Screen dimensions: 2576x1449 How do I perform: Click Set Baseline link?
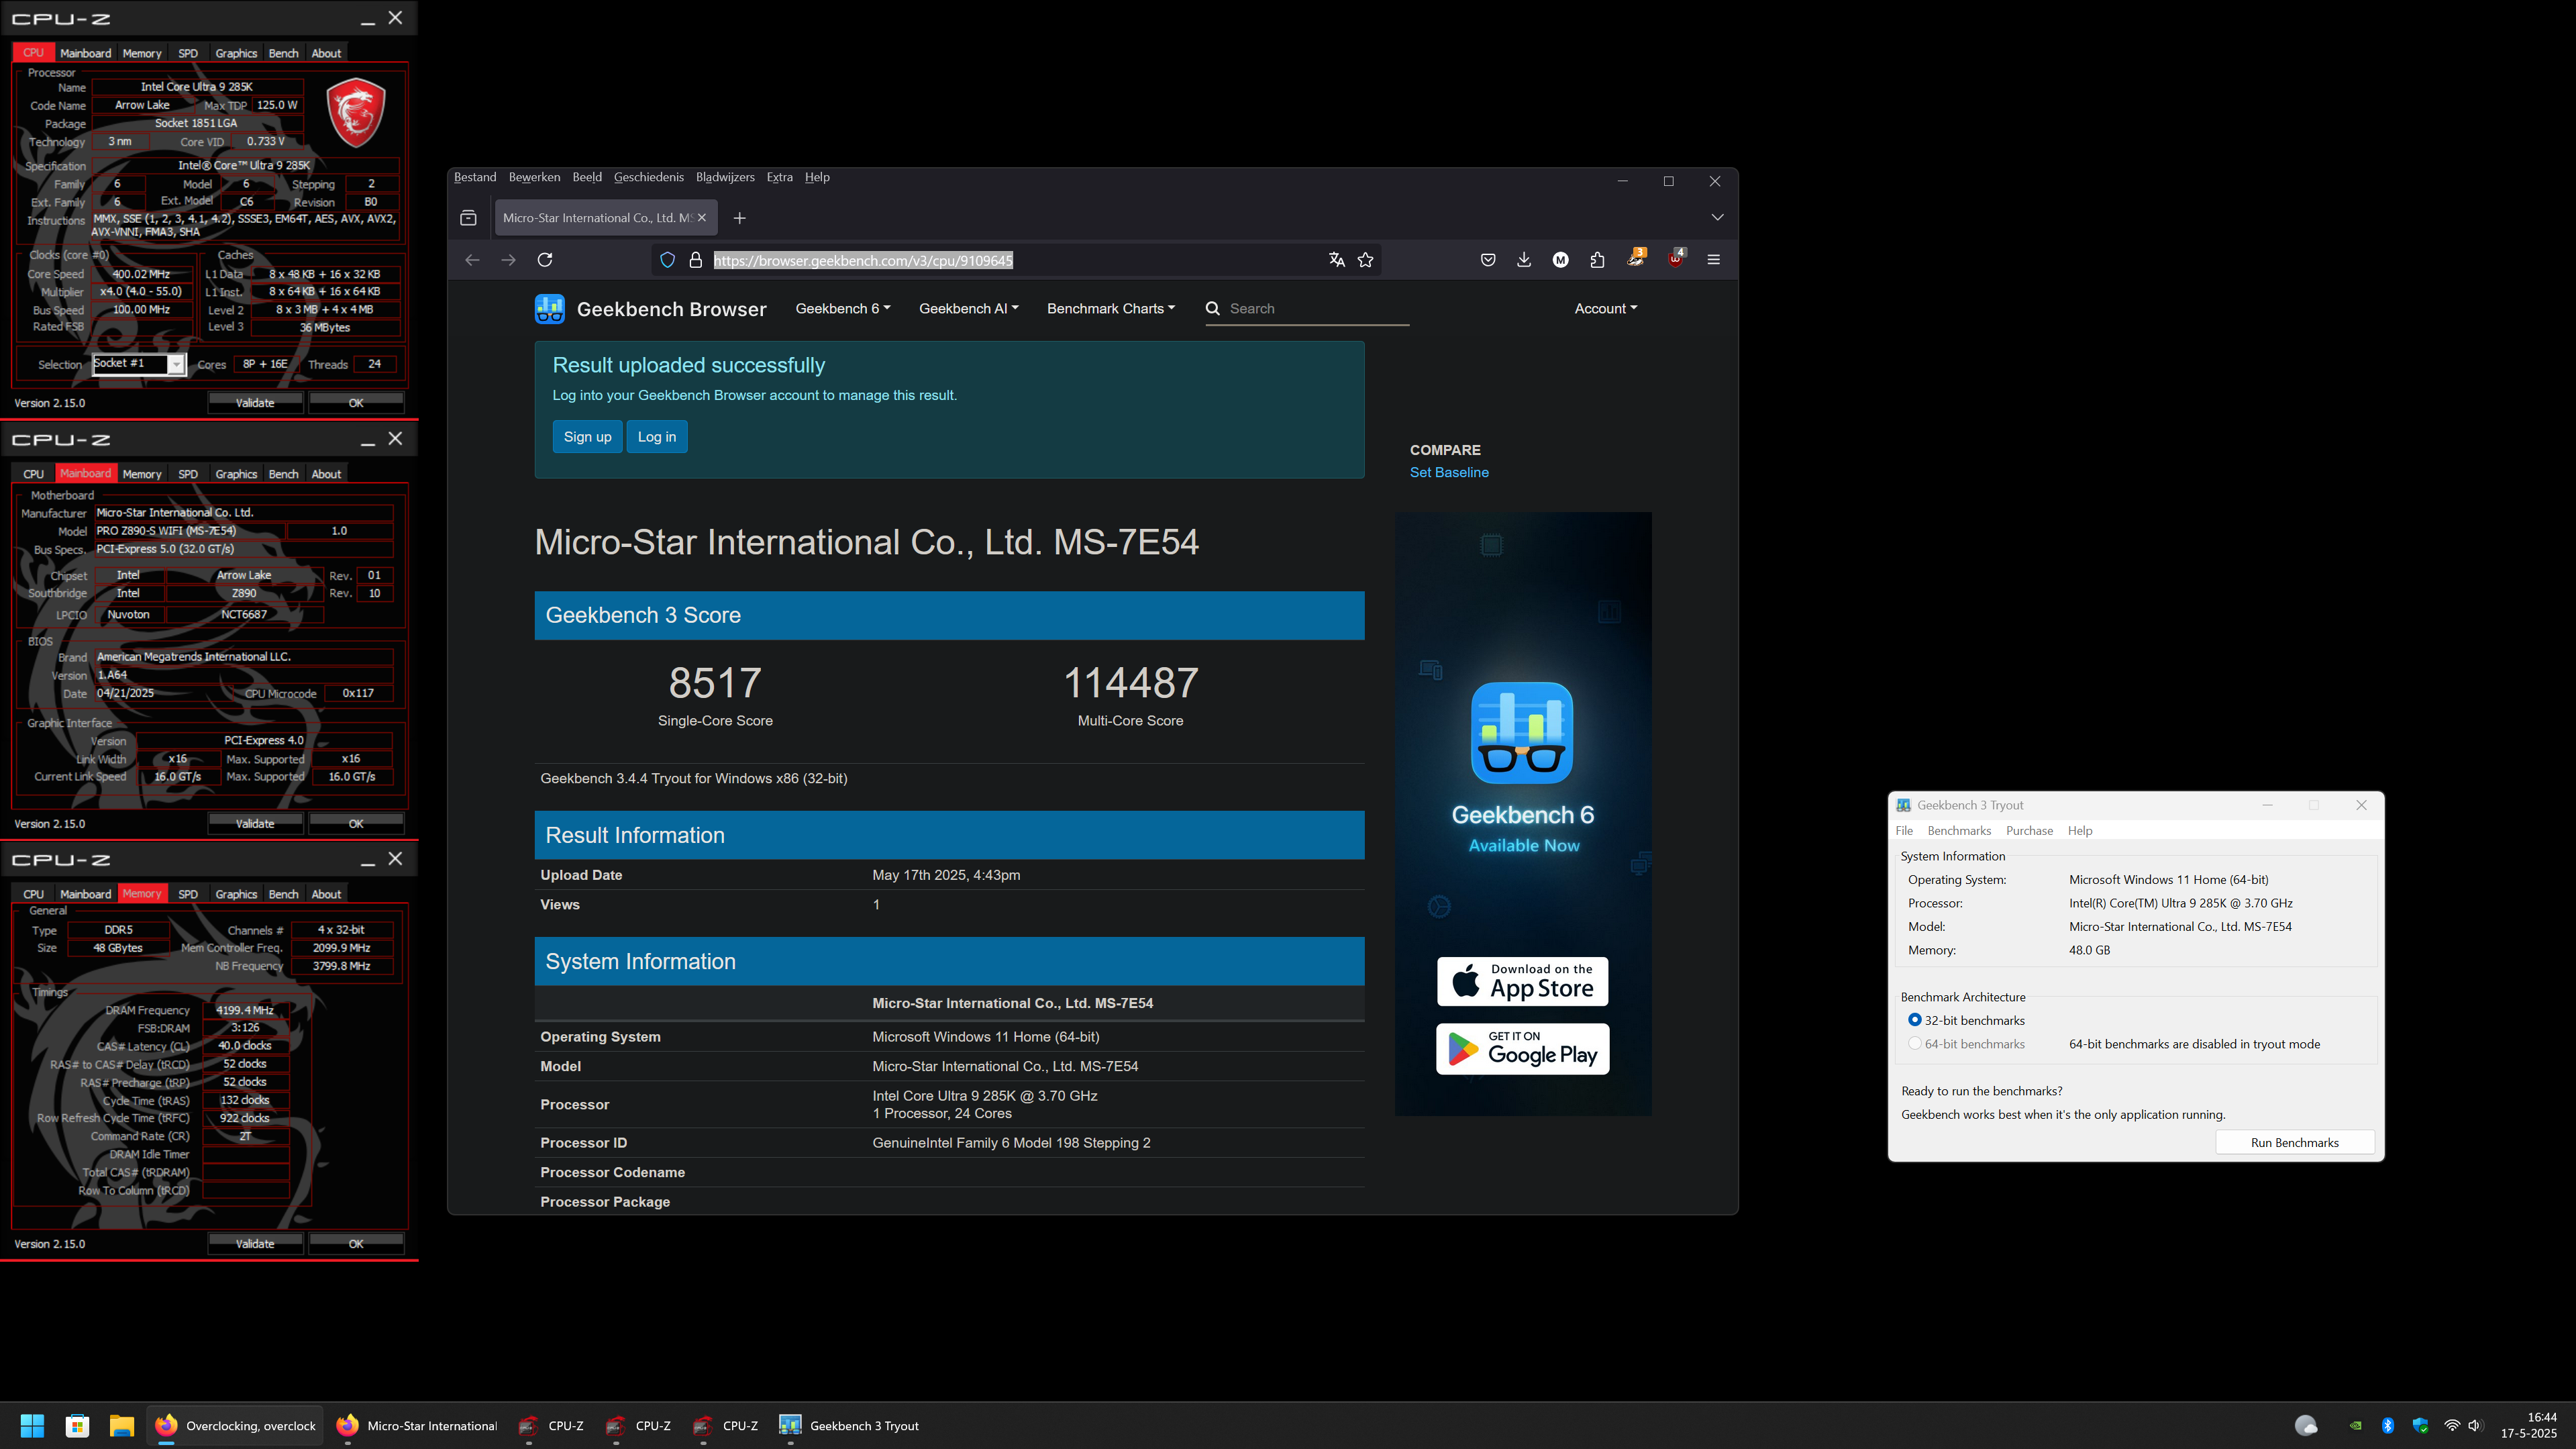tap(1449, 473)
